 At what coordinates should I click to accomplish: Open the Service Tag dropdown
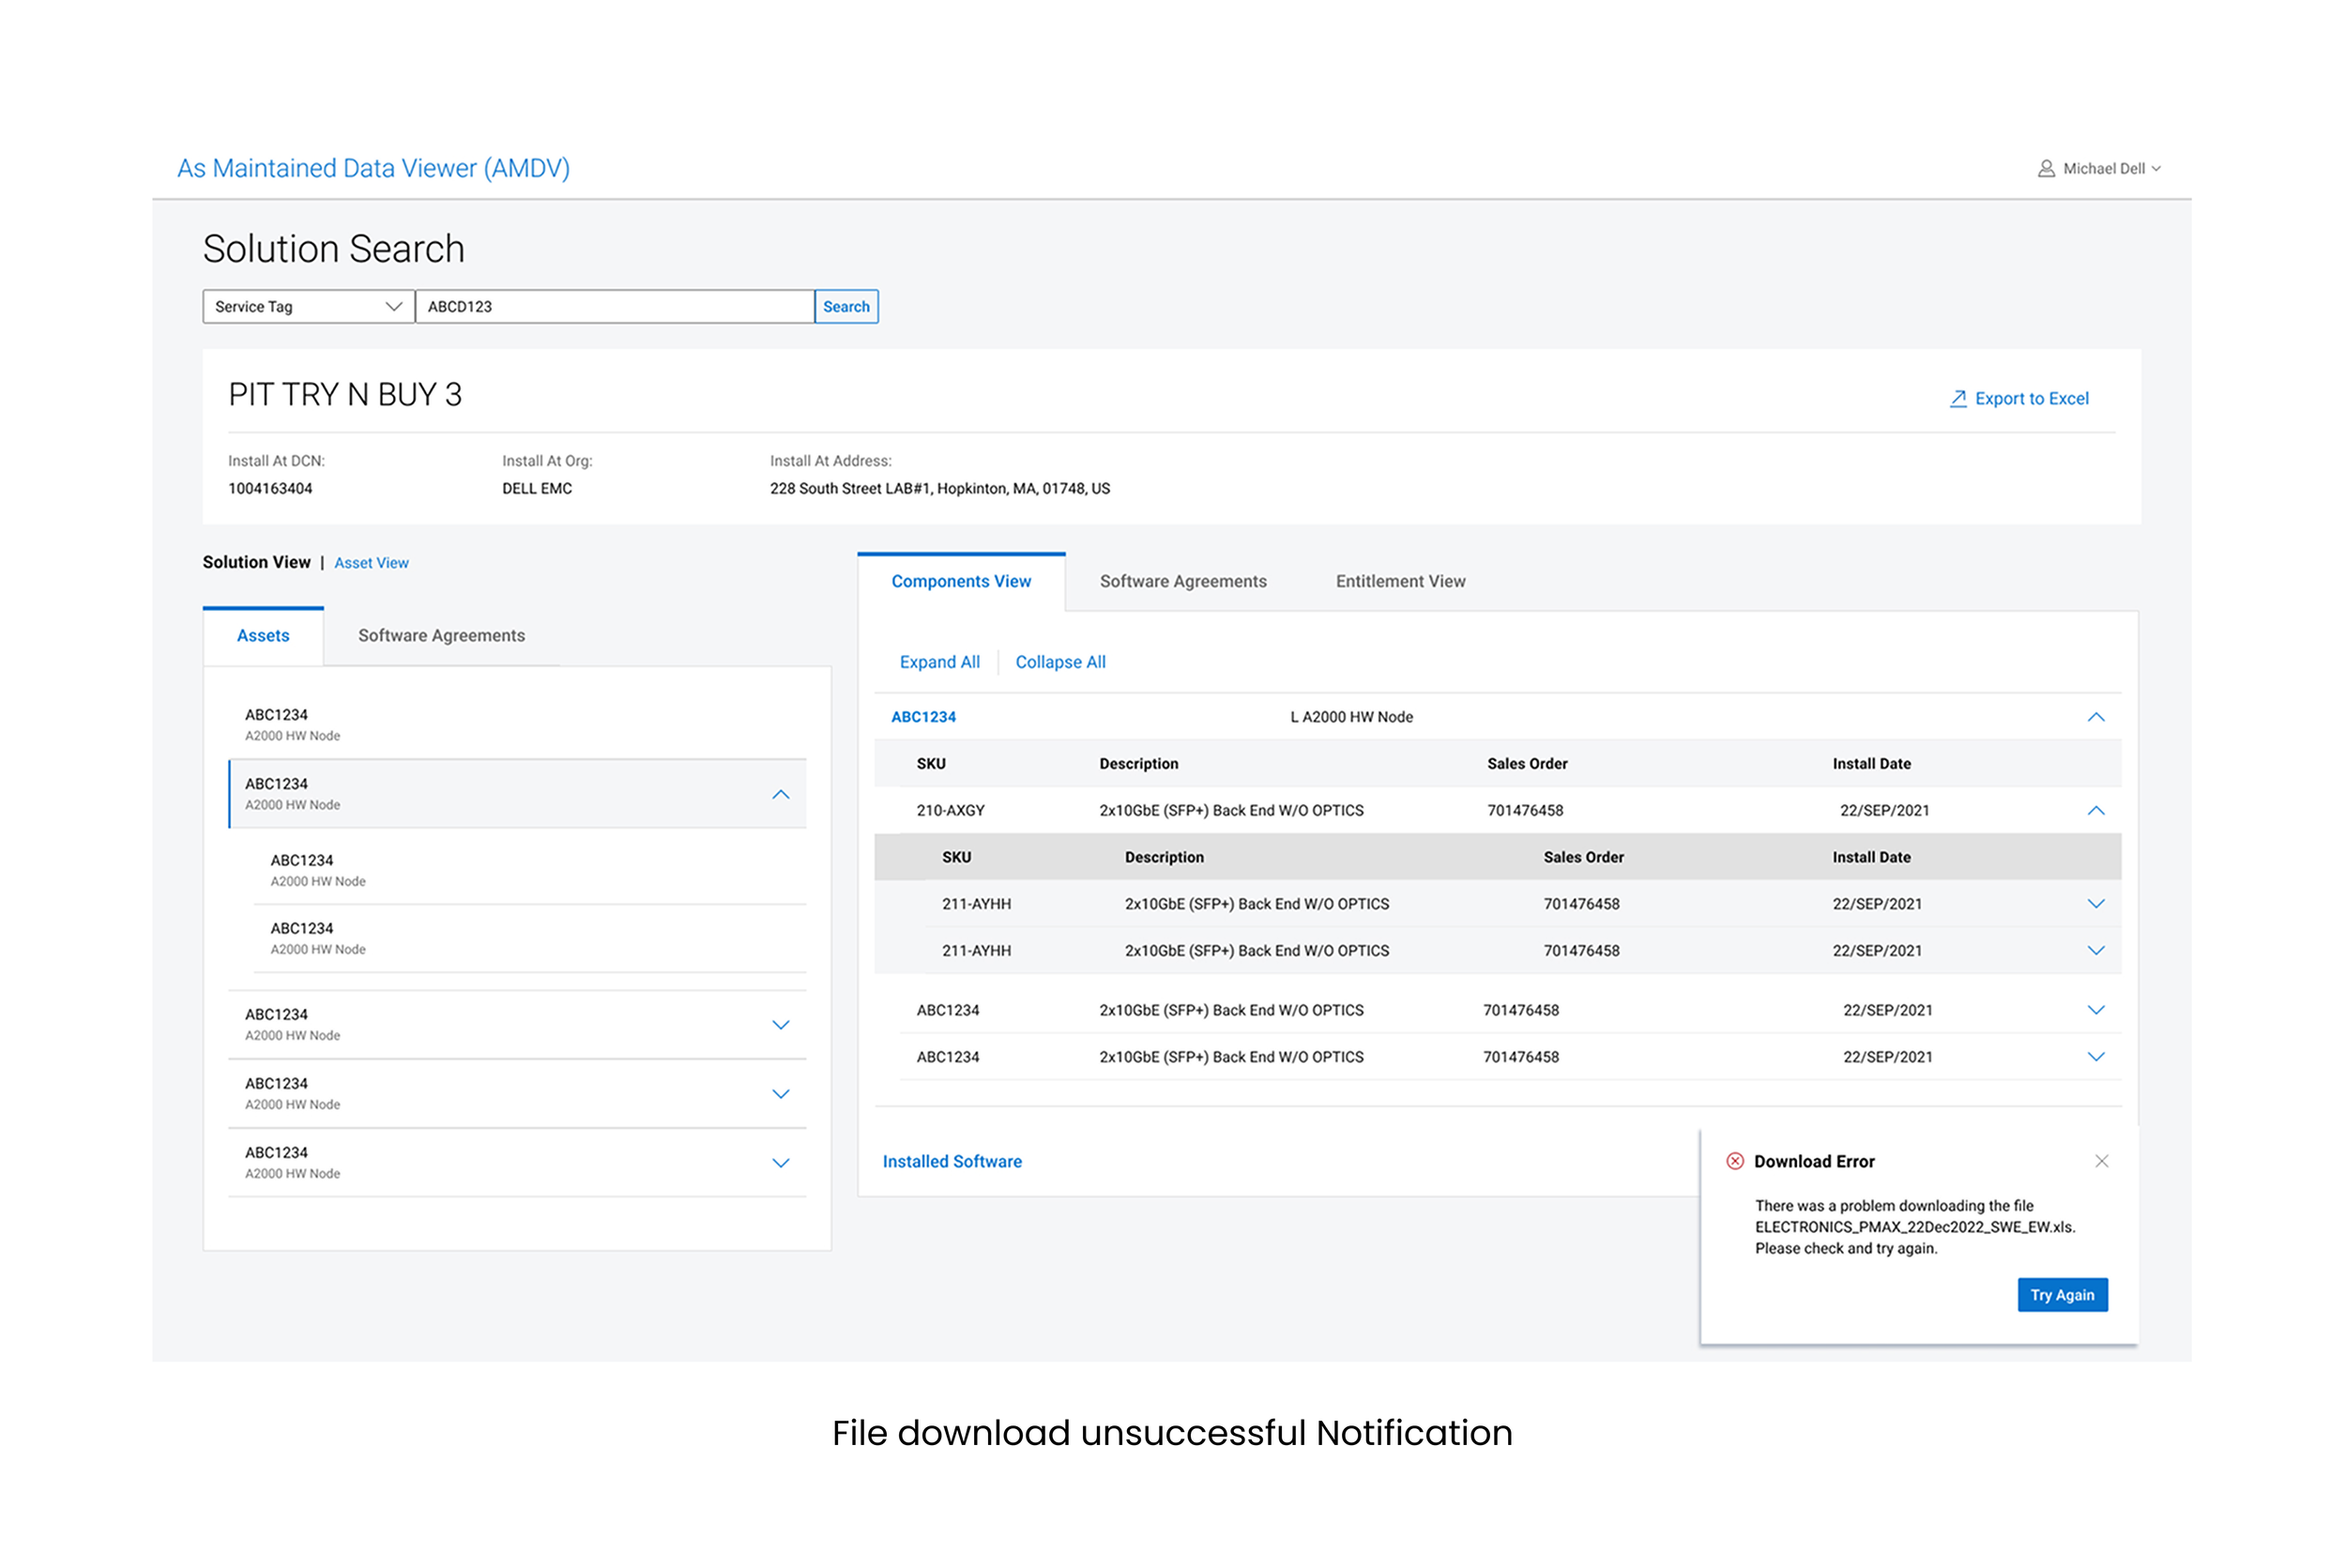[x=308, y=307]
